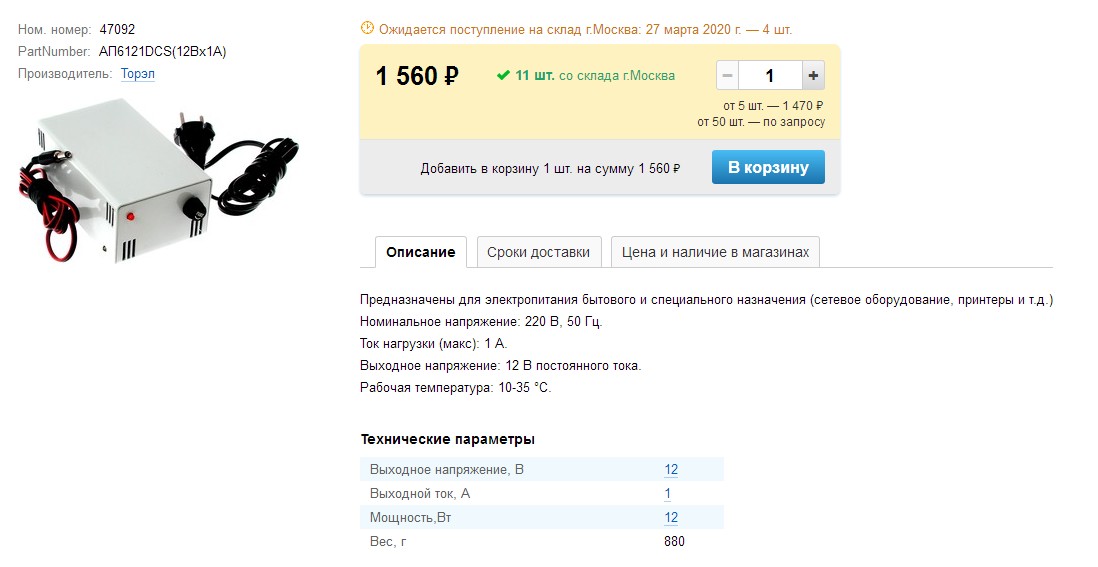
Task: Open Цена и наличие в магазинах tab
Action: (715, 252)
